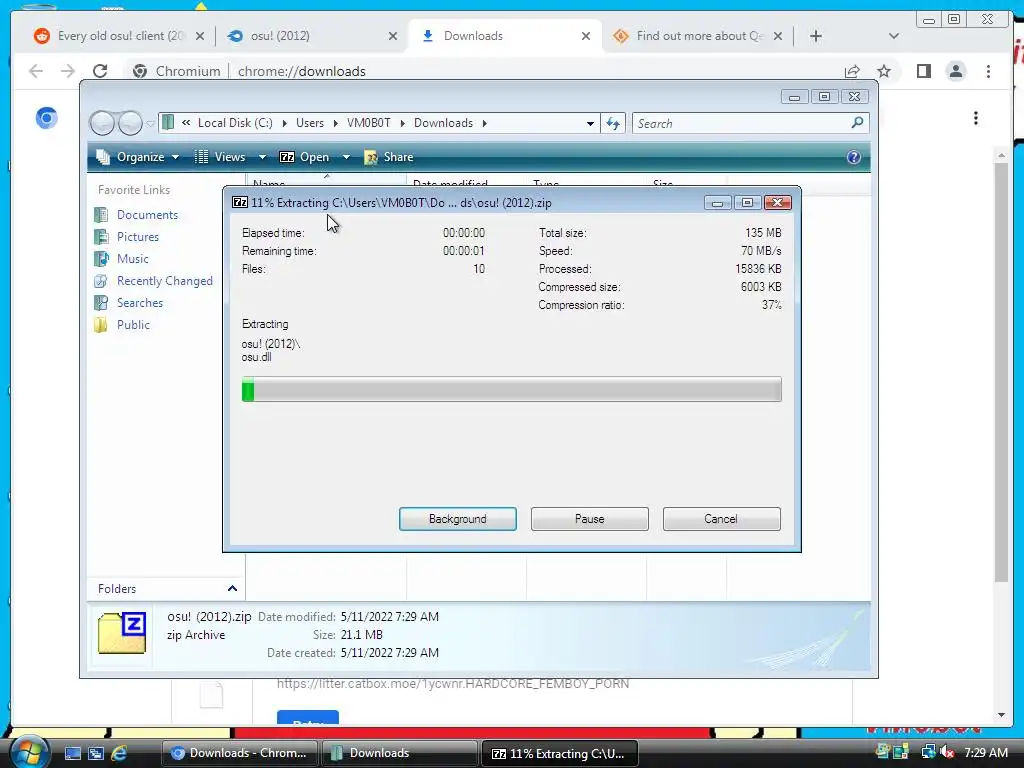This screenshot has width=1024, height=768.
Task: Open Downloads page more actions menu
Action: tap(976, 118)
